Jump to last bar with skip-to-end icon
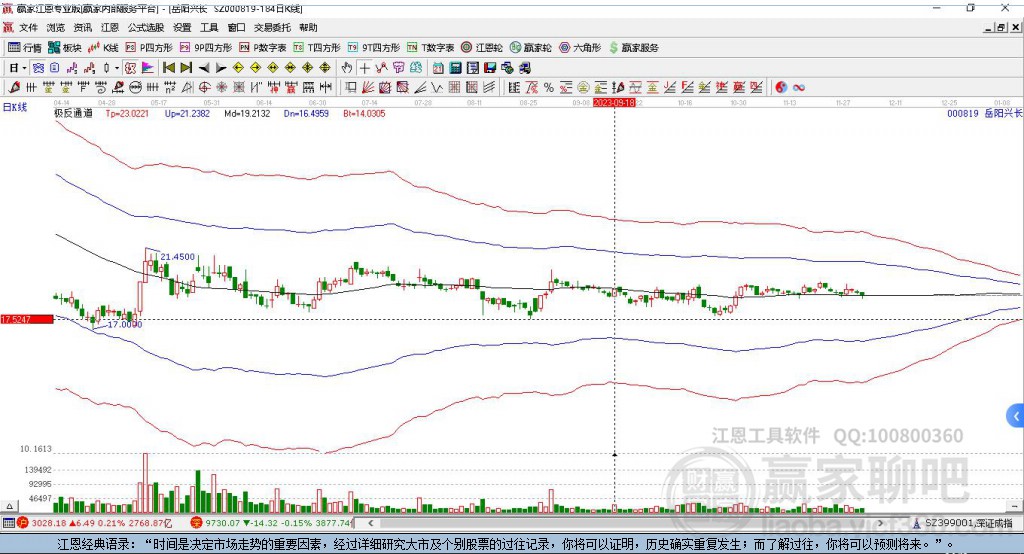This screenshot has height=554, width=1024. pyautogui.click(x=186, y=68)
